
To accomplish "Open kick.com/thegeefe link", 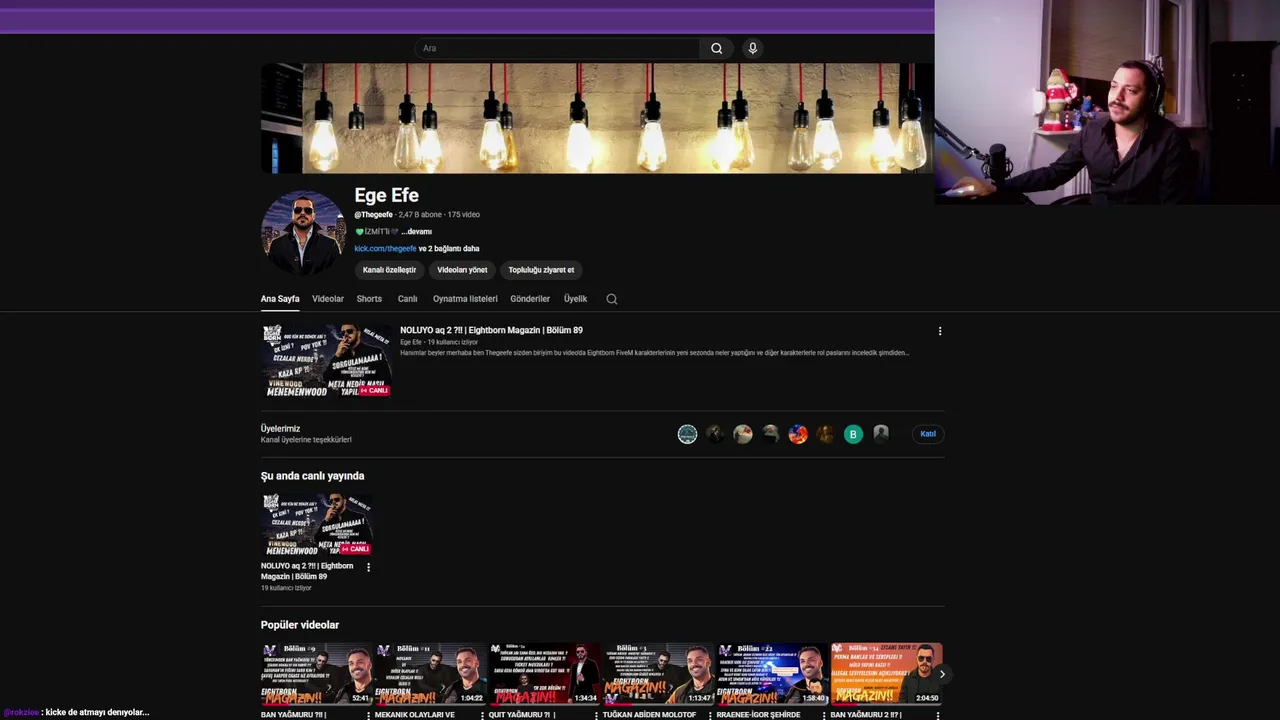I will [x=385, y=249].
